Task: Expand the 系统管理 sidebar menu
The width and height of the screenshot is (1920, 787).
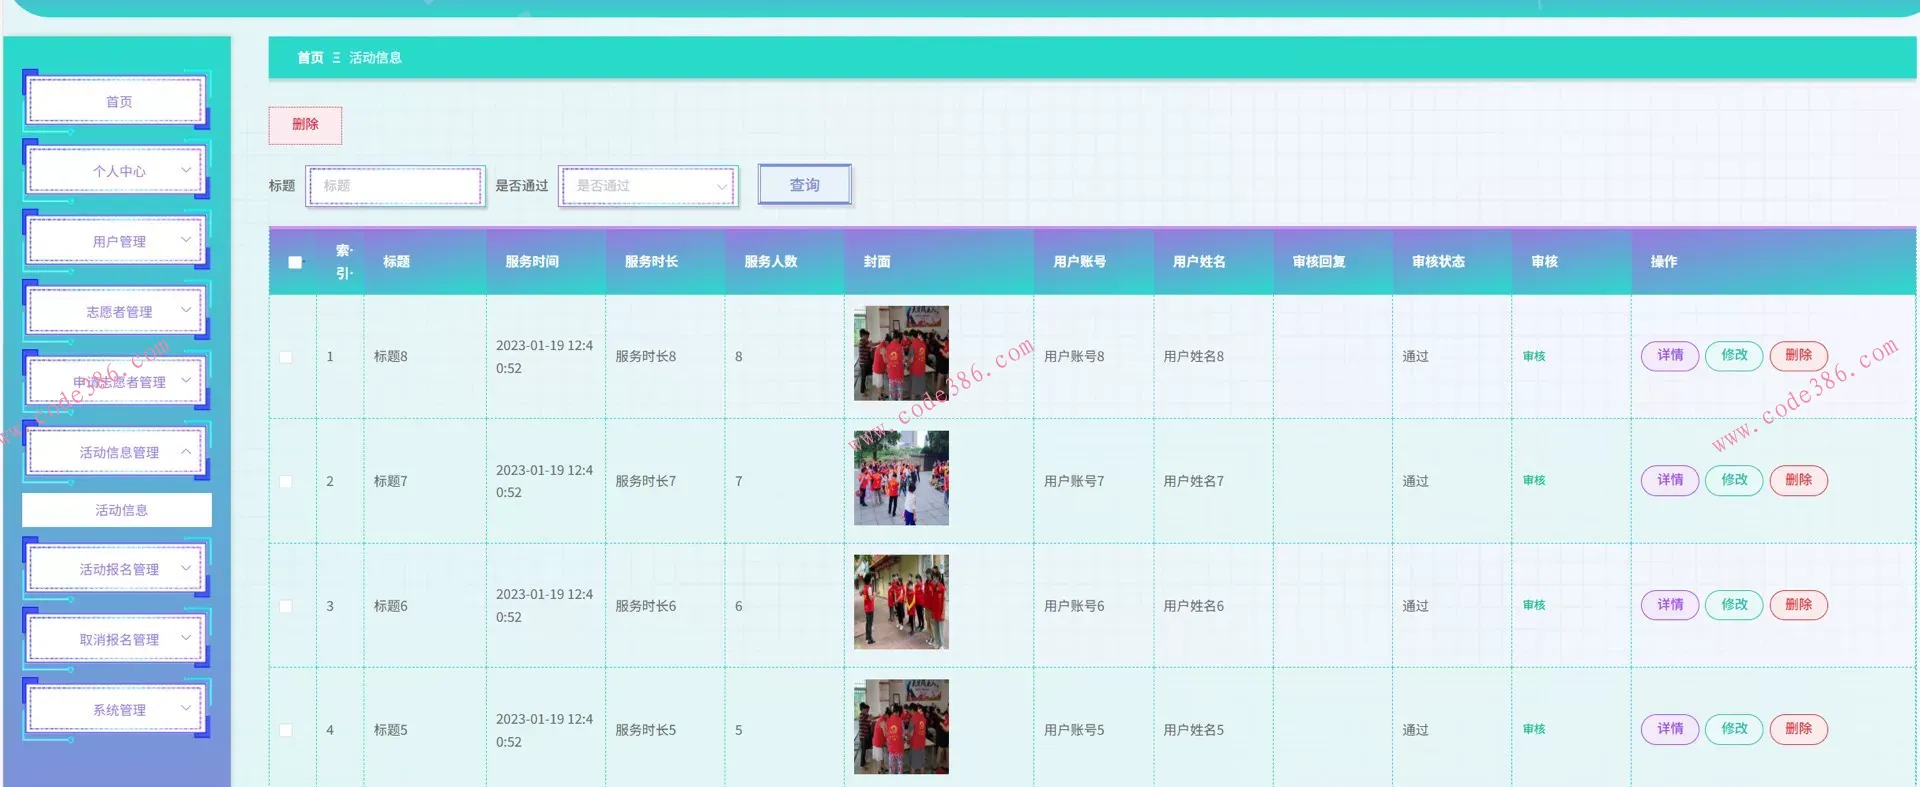Action: (118, 709)
